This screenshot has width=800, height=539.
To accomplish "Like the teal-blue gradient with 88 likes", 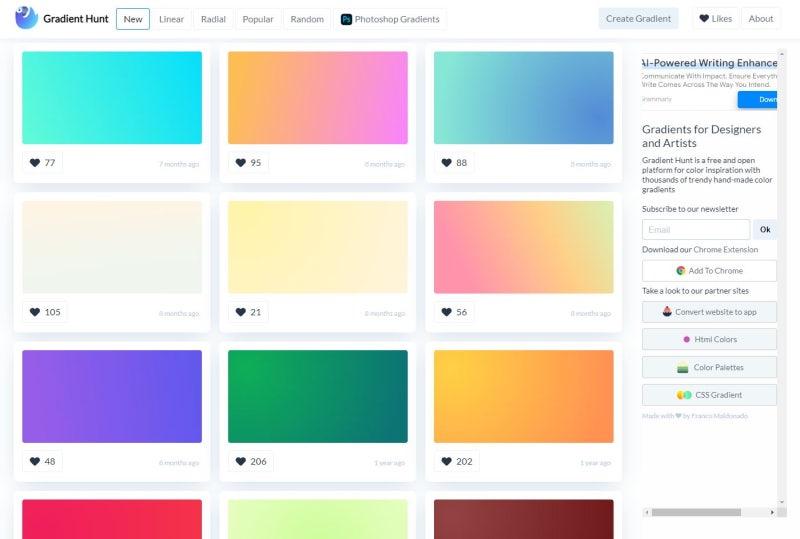I will [x=454, y=163].
